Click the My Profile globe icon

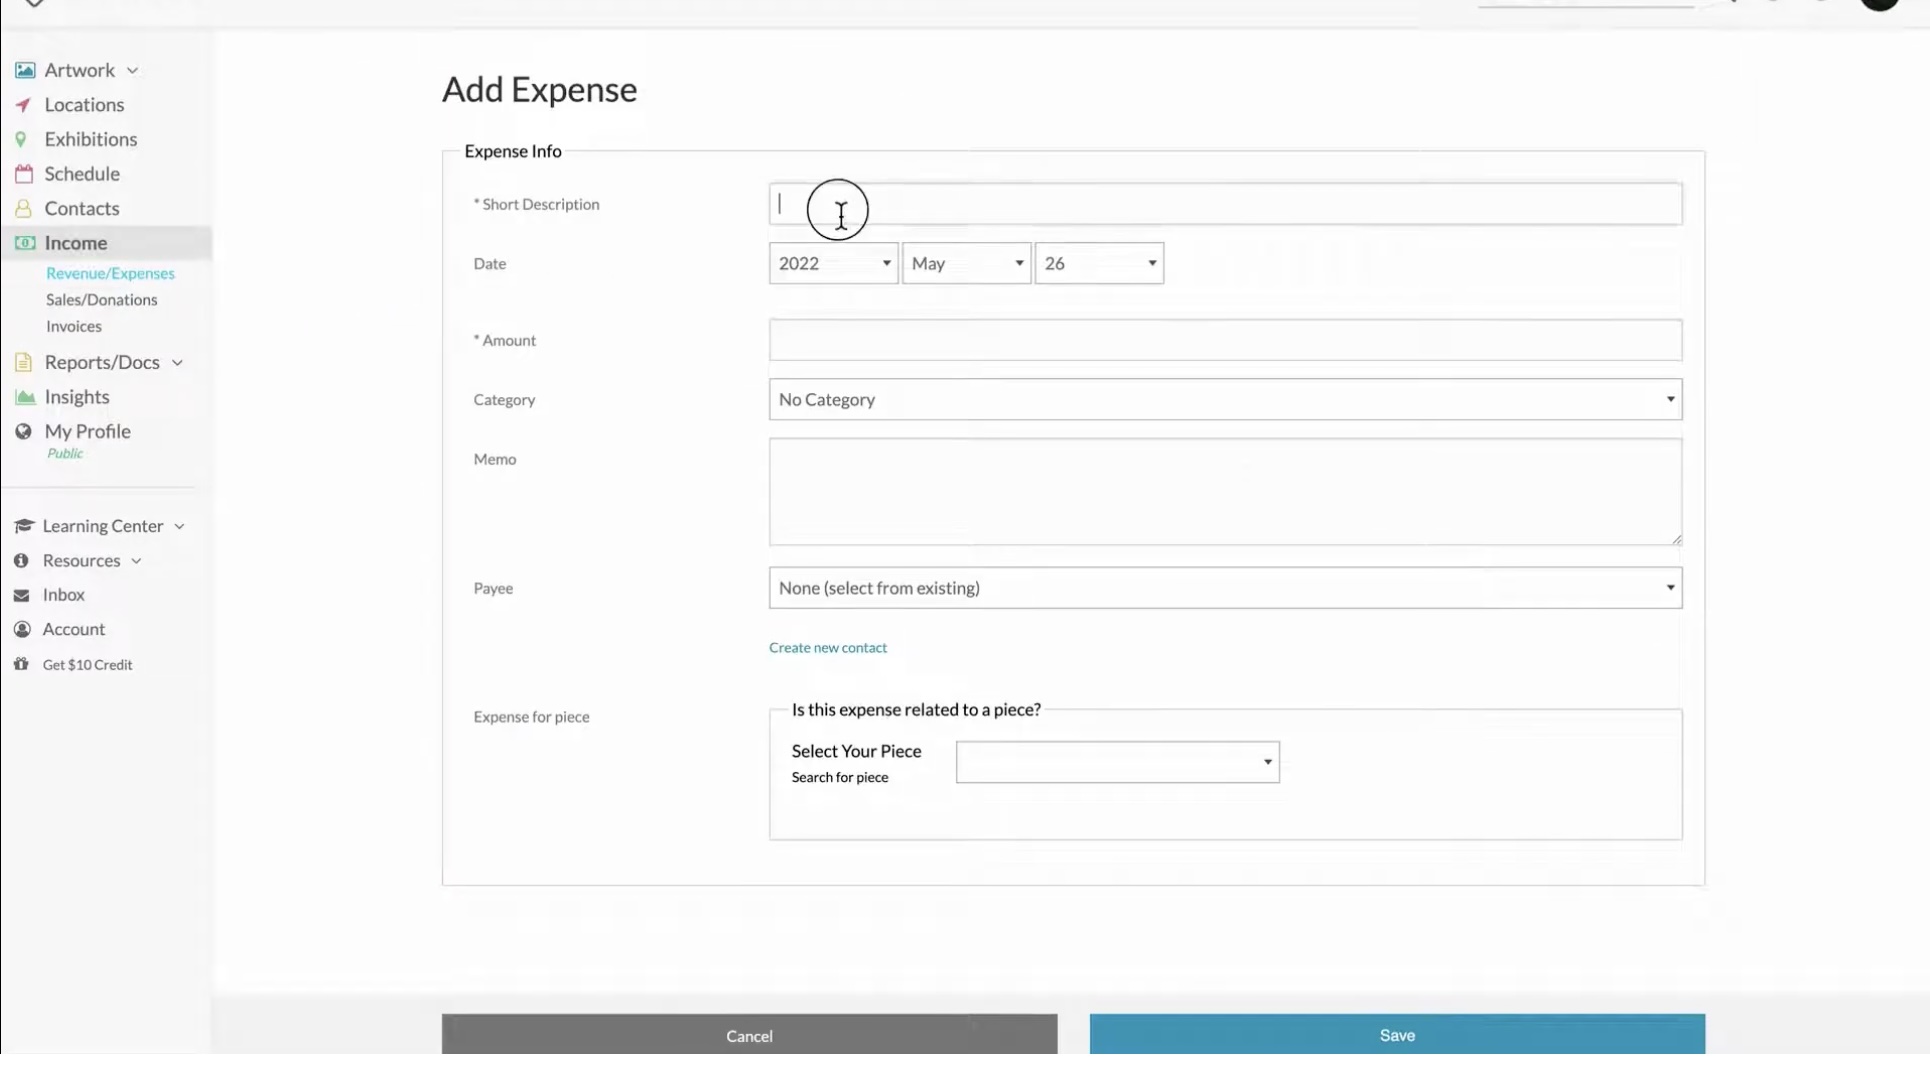click(23, 431)
